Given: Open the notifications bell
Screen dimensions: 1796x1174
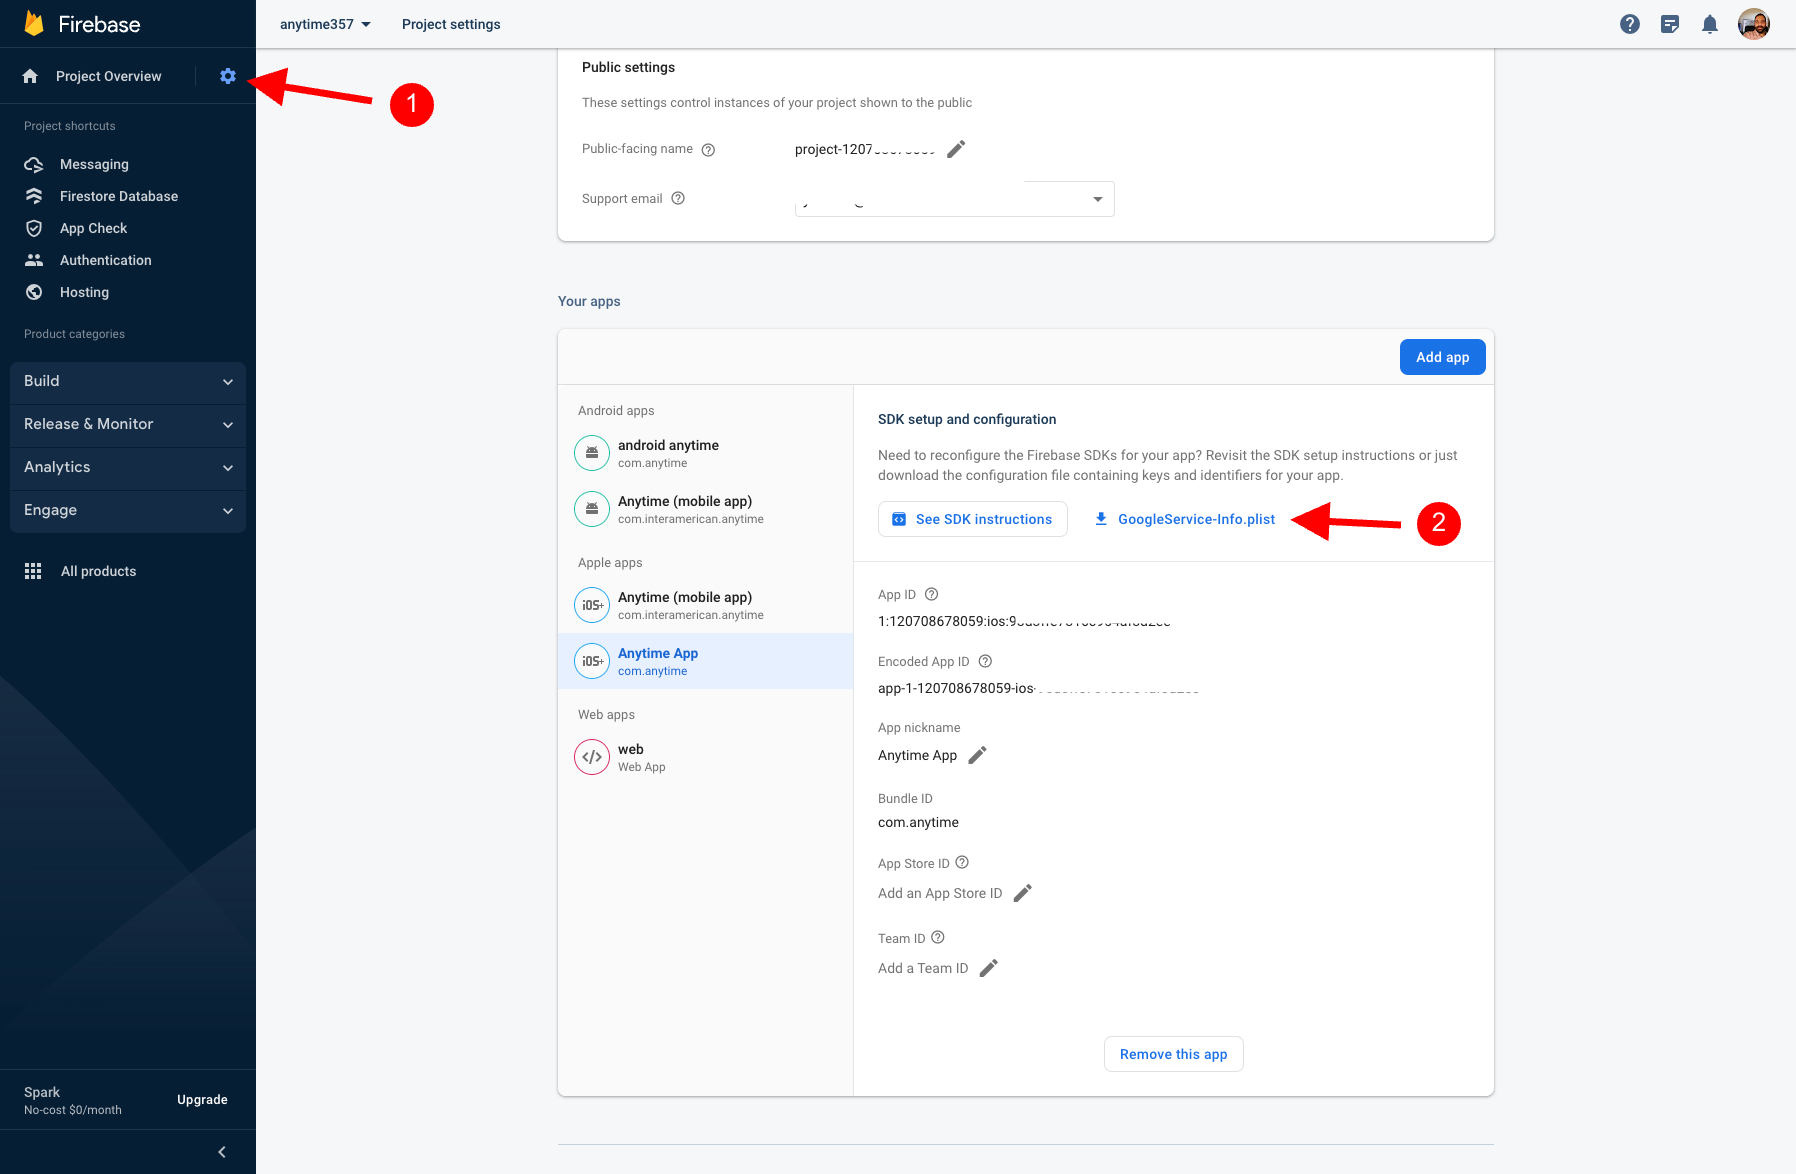Looking at the screenshot, I should click(x=1710, y=24).
